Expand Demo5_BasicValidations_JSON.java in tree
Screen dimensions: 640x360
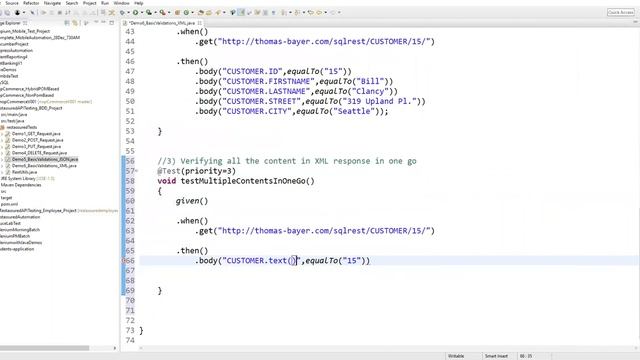(2, 160)
